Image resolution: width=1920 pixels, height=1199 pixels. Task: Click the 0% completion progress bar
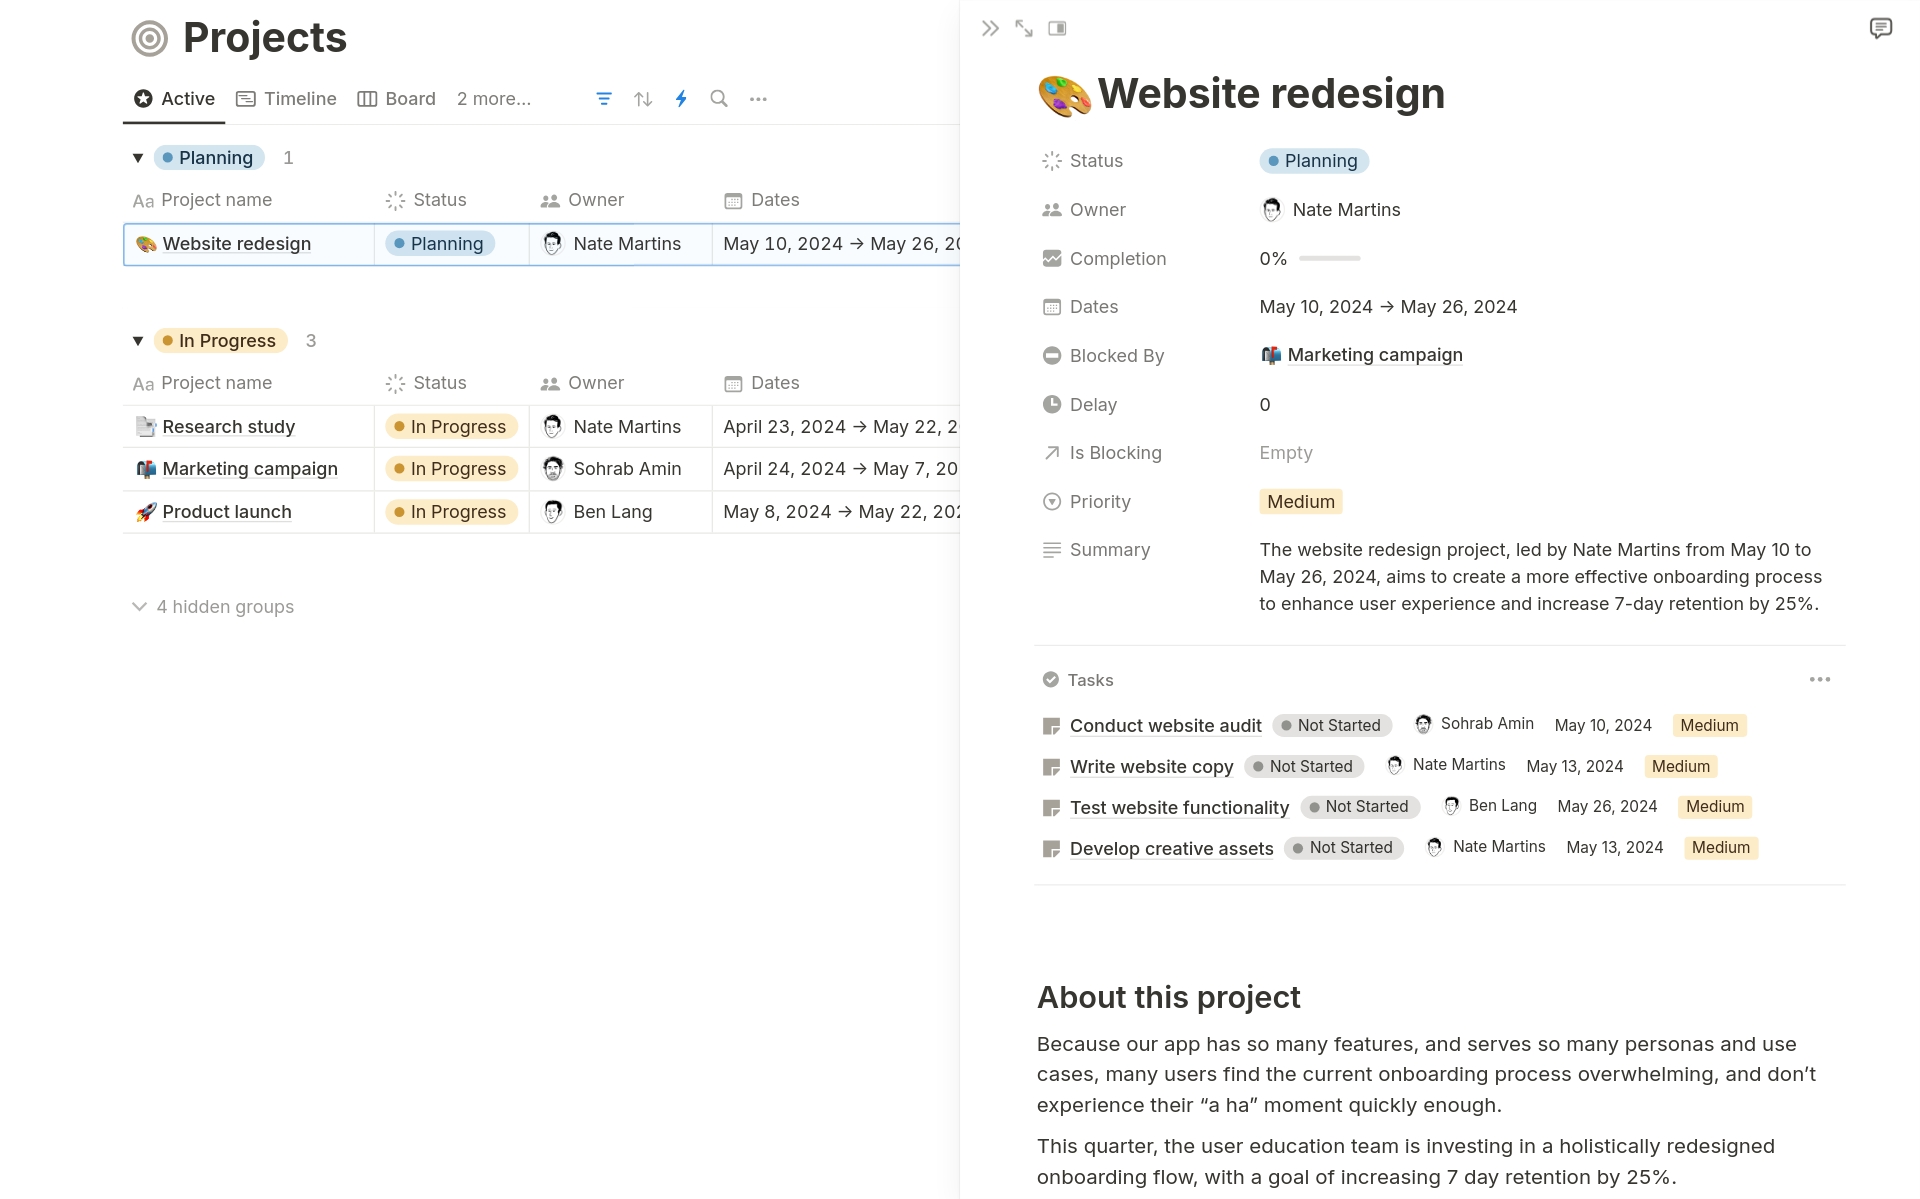tap(1329, 258)
